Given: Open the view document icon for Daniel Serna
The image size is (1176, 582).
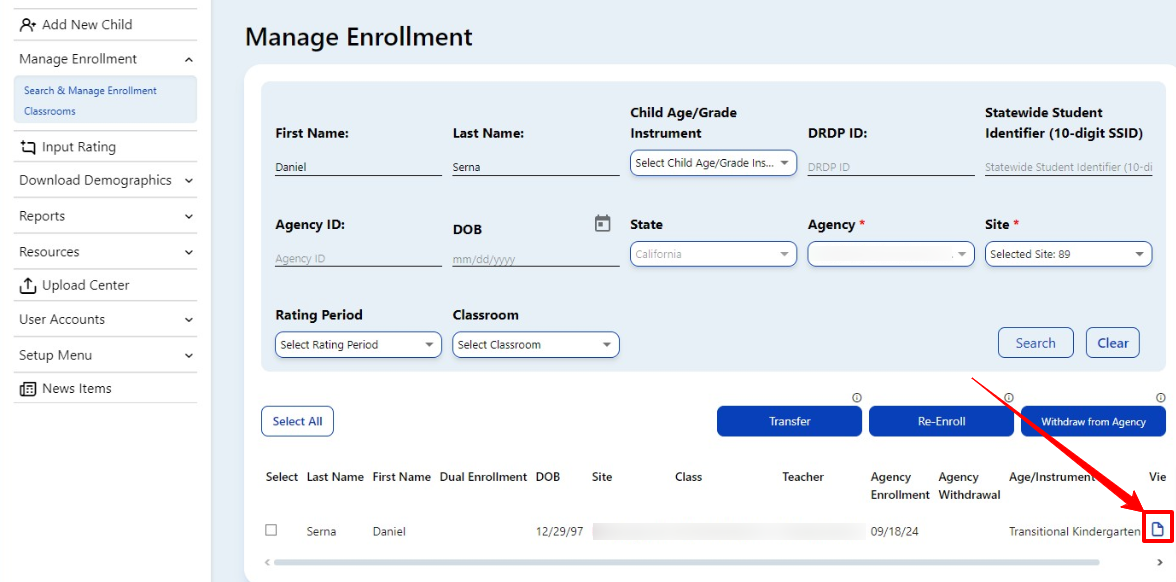Looking at the screenshot, I should 1157,528.
